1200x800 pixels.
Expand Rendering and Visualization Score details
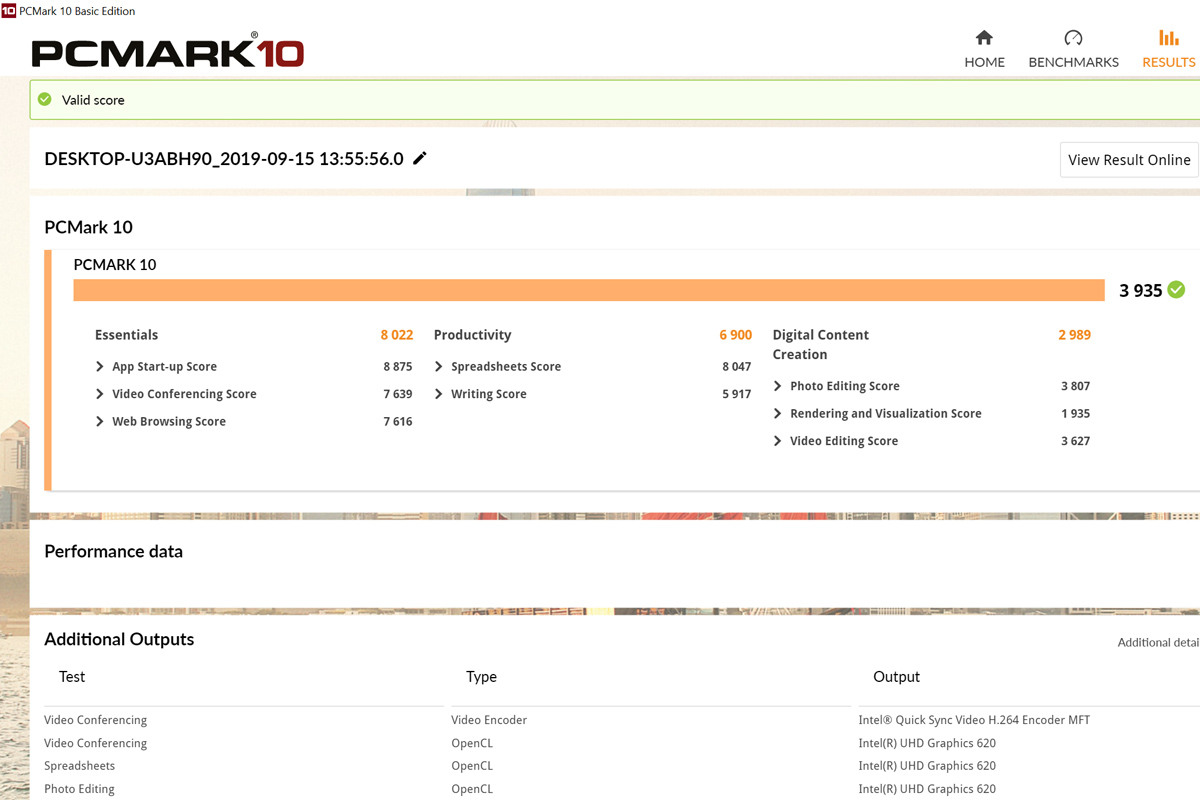(x=777, y=413)
